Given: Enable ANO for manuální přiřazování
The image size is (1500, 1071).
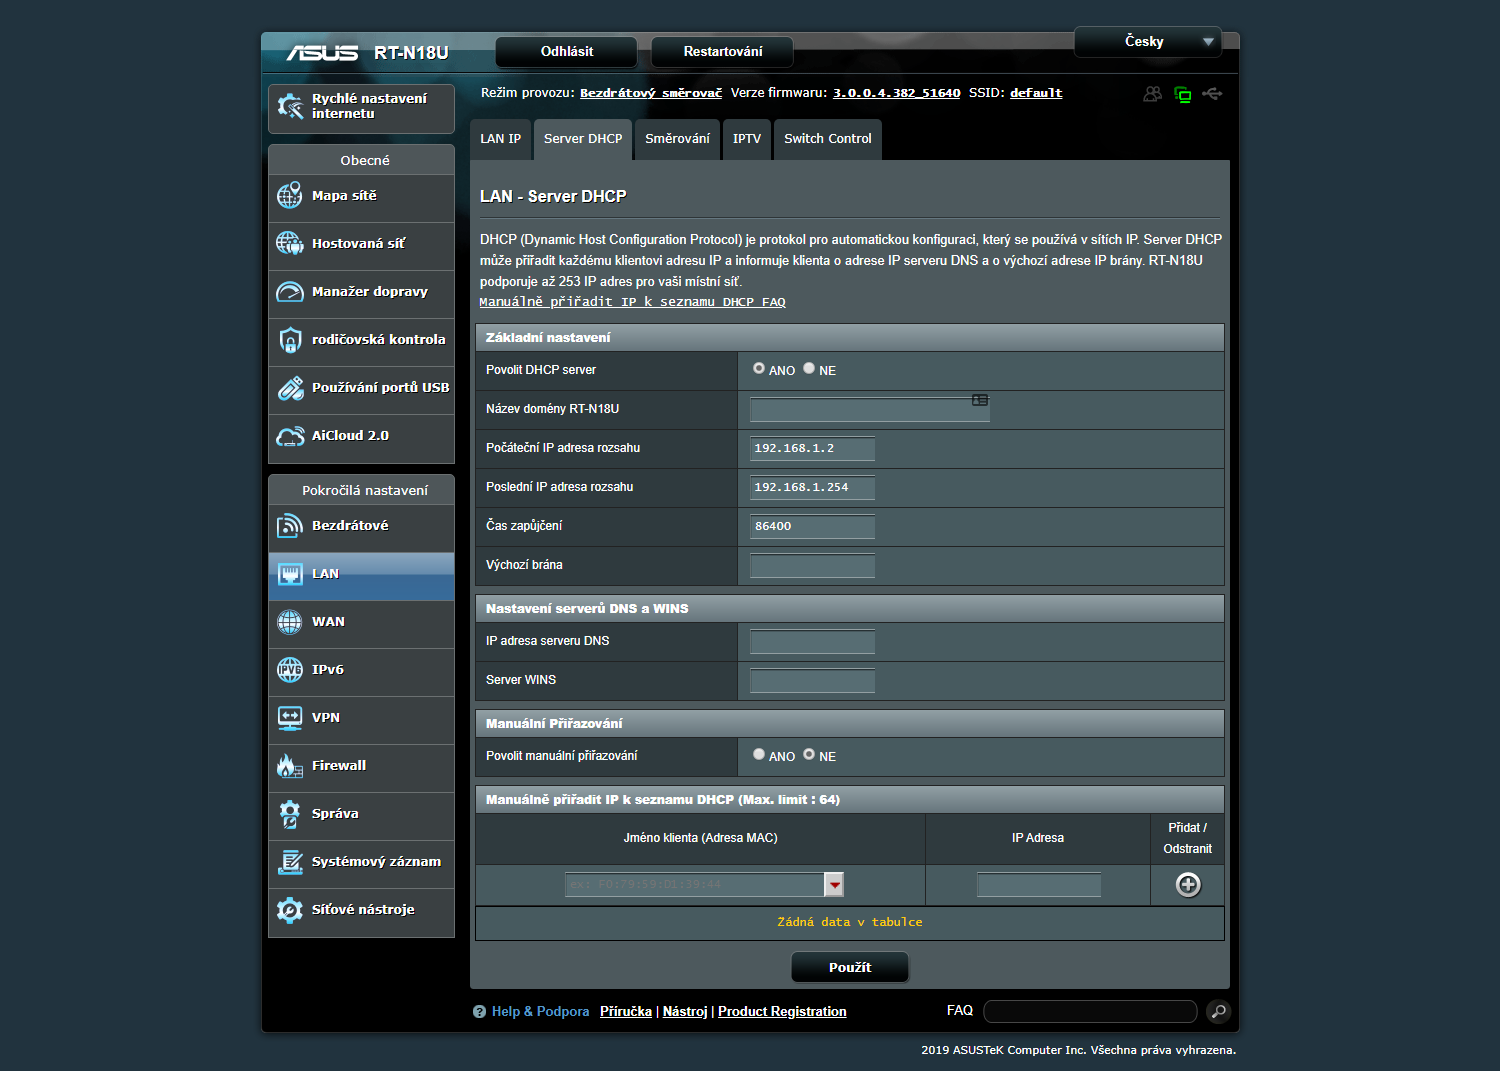Looking at the screenshot, I should point(759,755).
